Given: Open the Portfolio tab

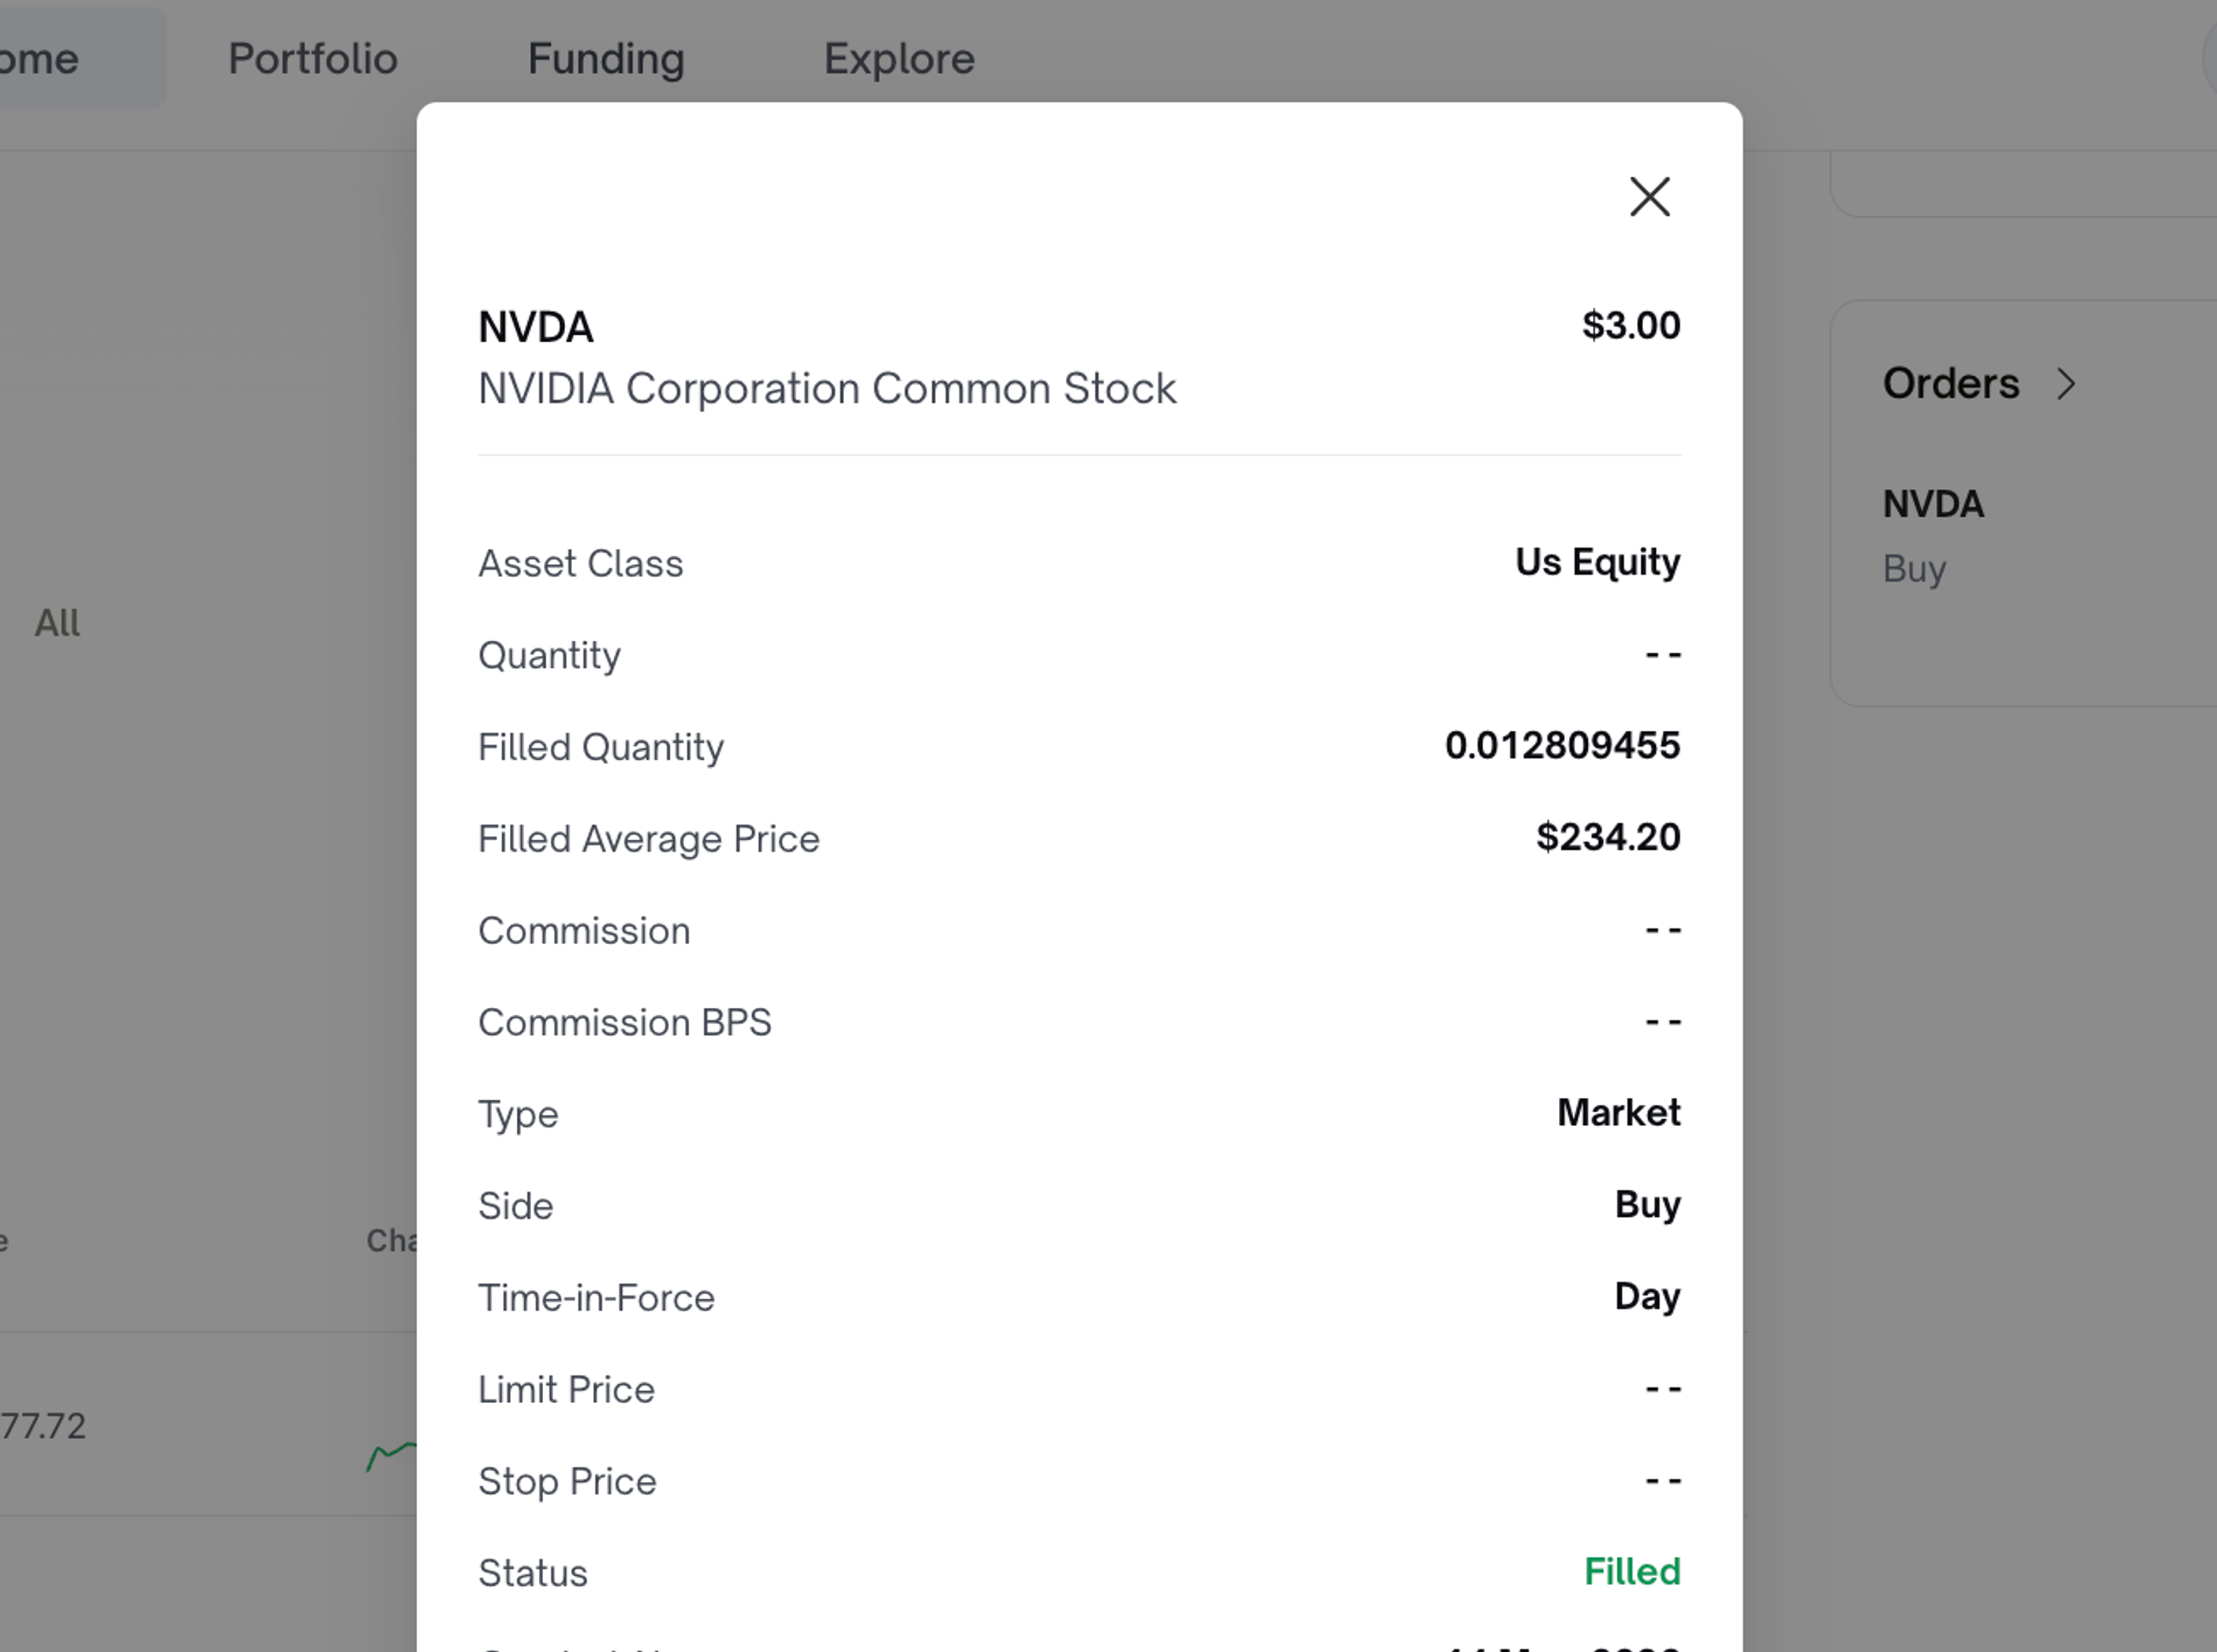Looking at the screenshot, I should pyautogui.click(x=313, y=59).
